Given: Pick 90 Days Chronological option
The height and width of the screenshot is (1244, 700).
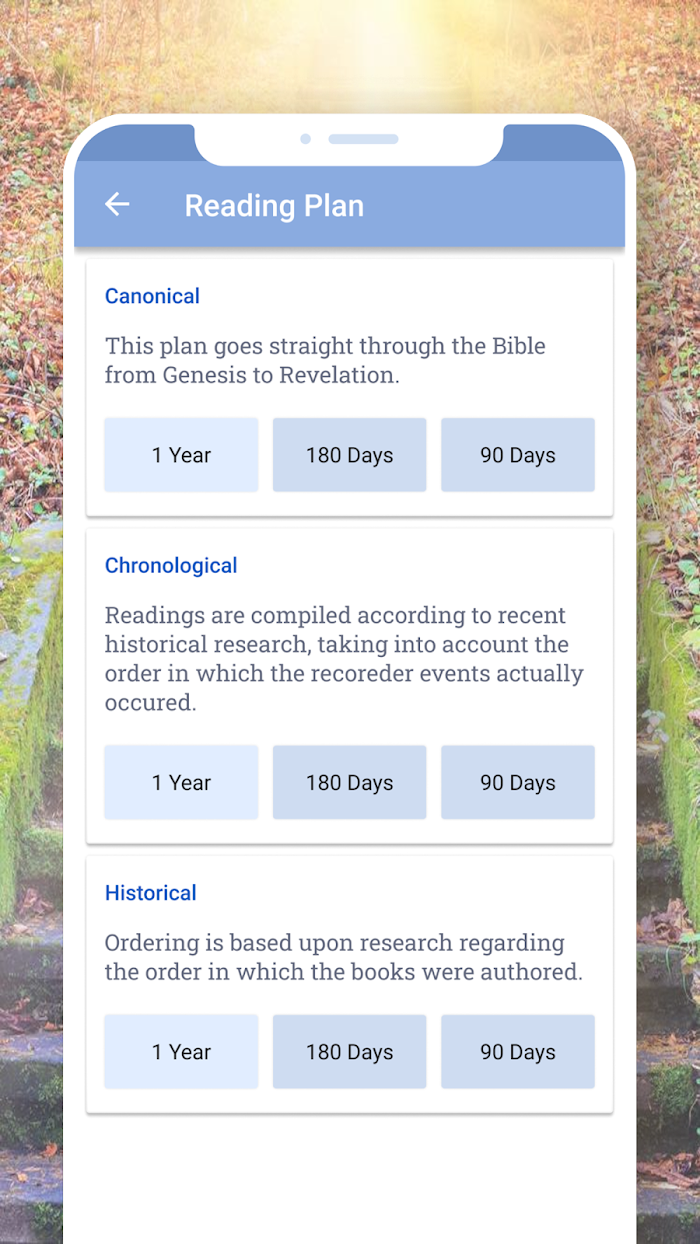Looking at the screenshot, I should point(517,782).
